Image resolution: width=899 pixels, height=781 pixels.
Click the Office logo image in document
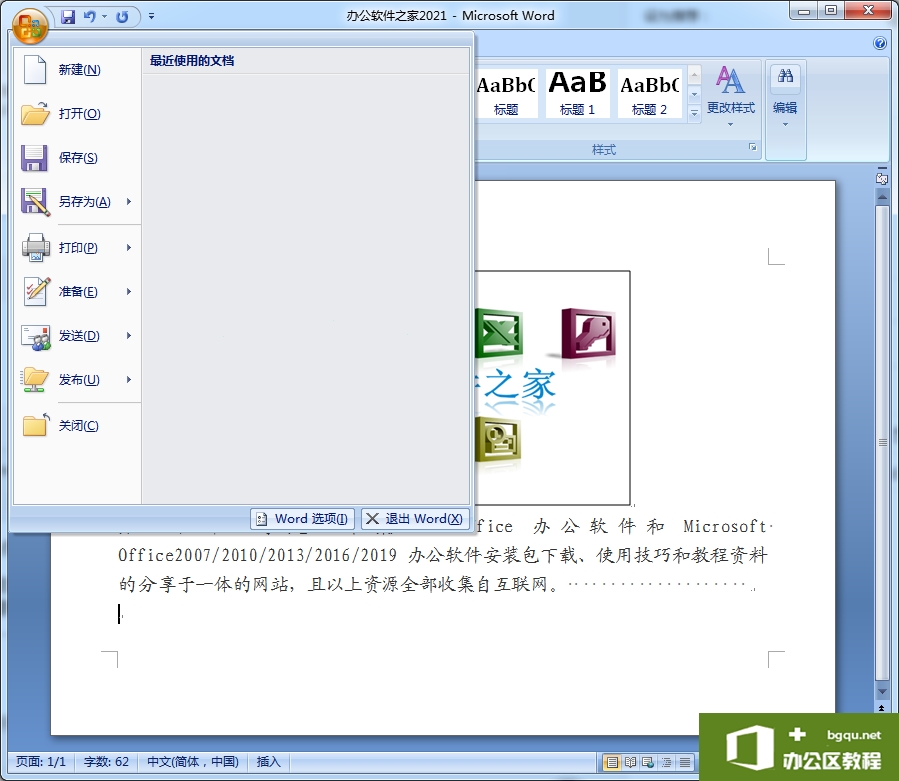tap(553, 388)
